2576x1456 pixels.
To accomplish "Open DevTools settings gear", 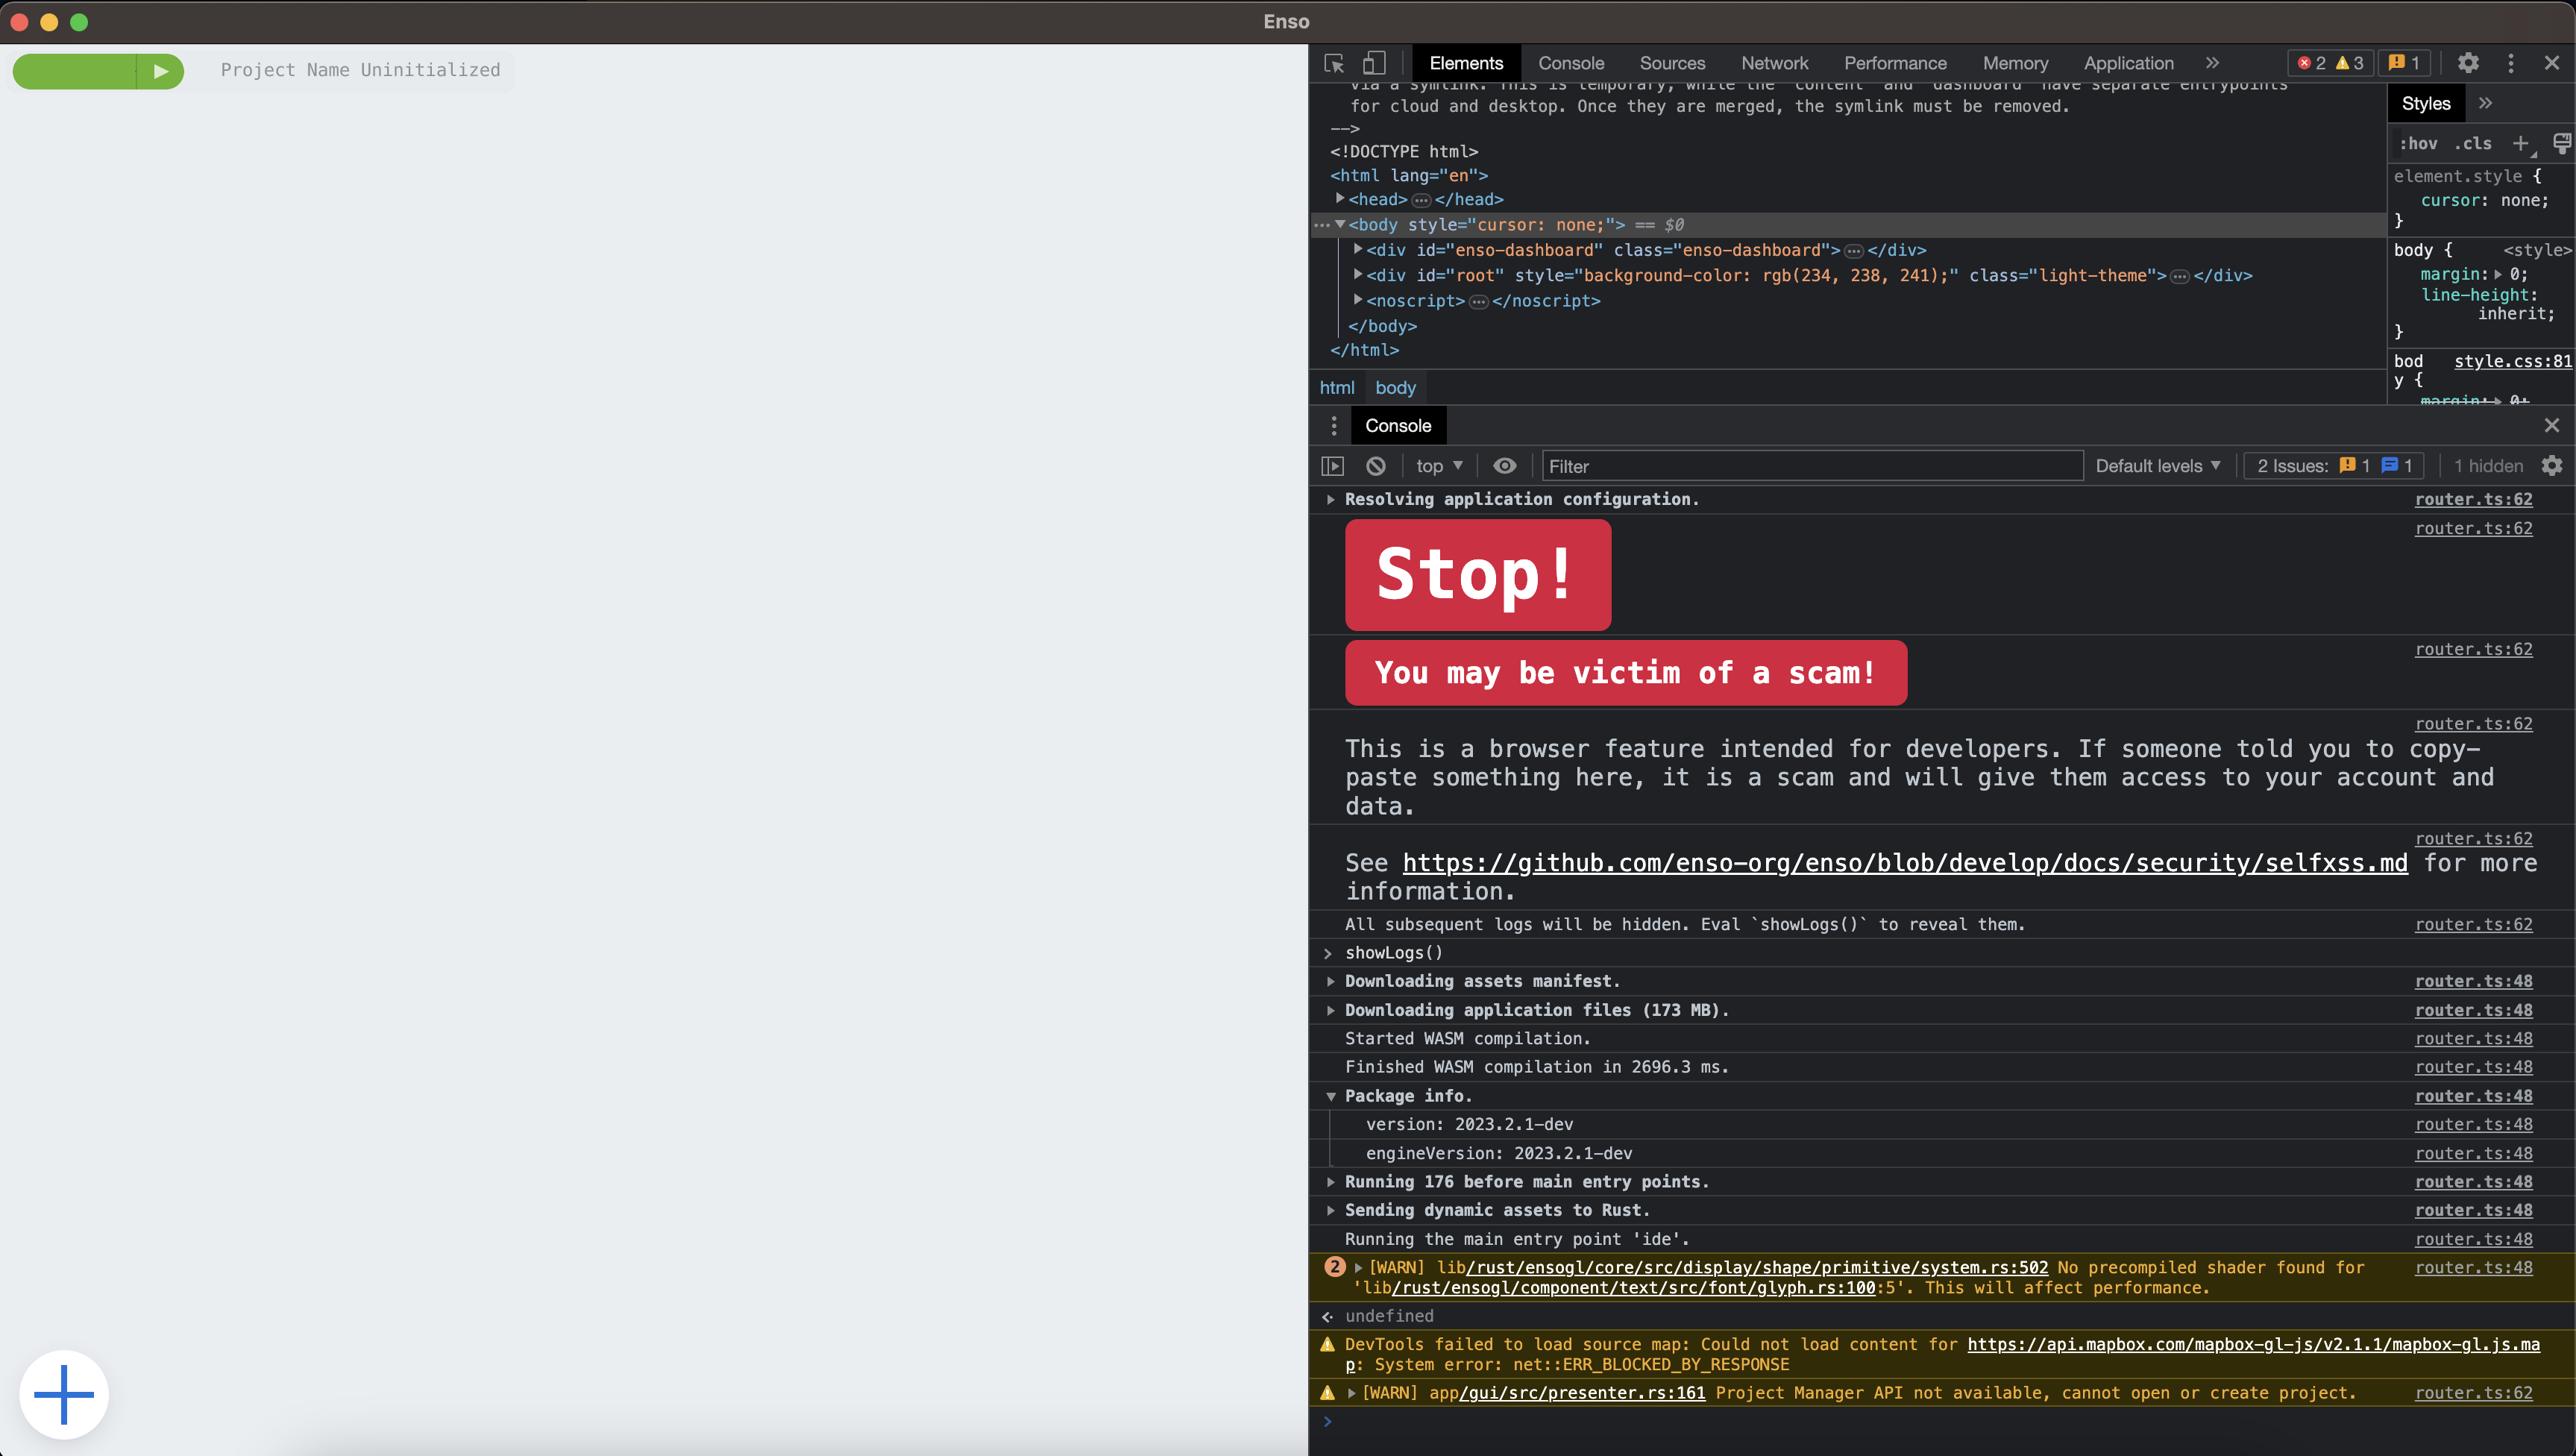I will click(2469, 63).
